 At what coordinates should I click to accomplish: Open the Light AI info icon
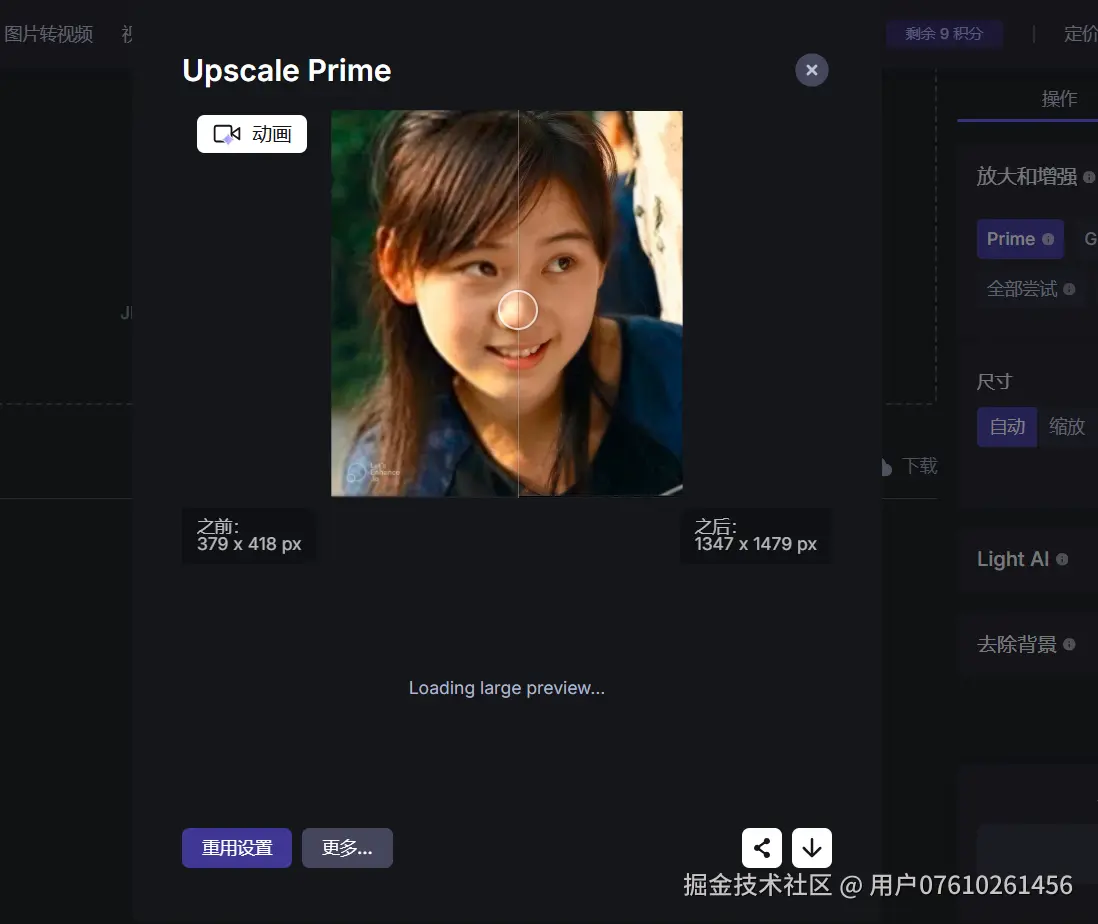[x=1062, y=559]
